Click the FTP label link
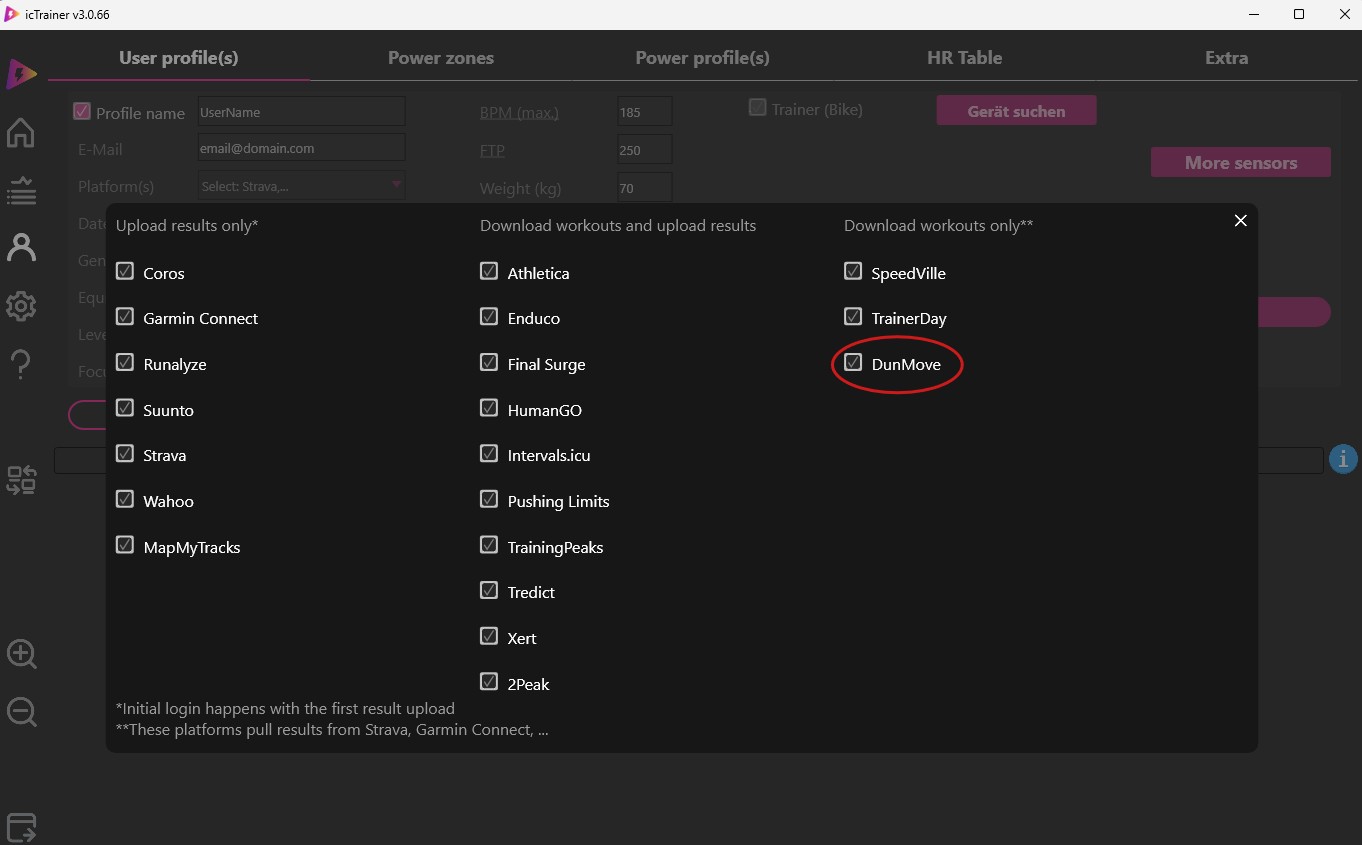This screenshot has width=1362, height=845. tap(492, 150)
